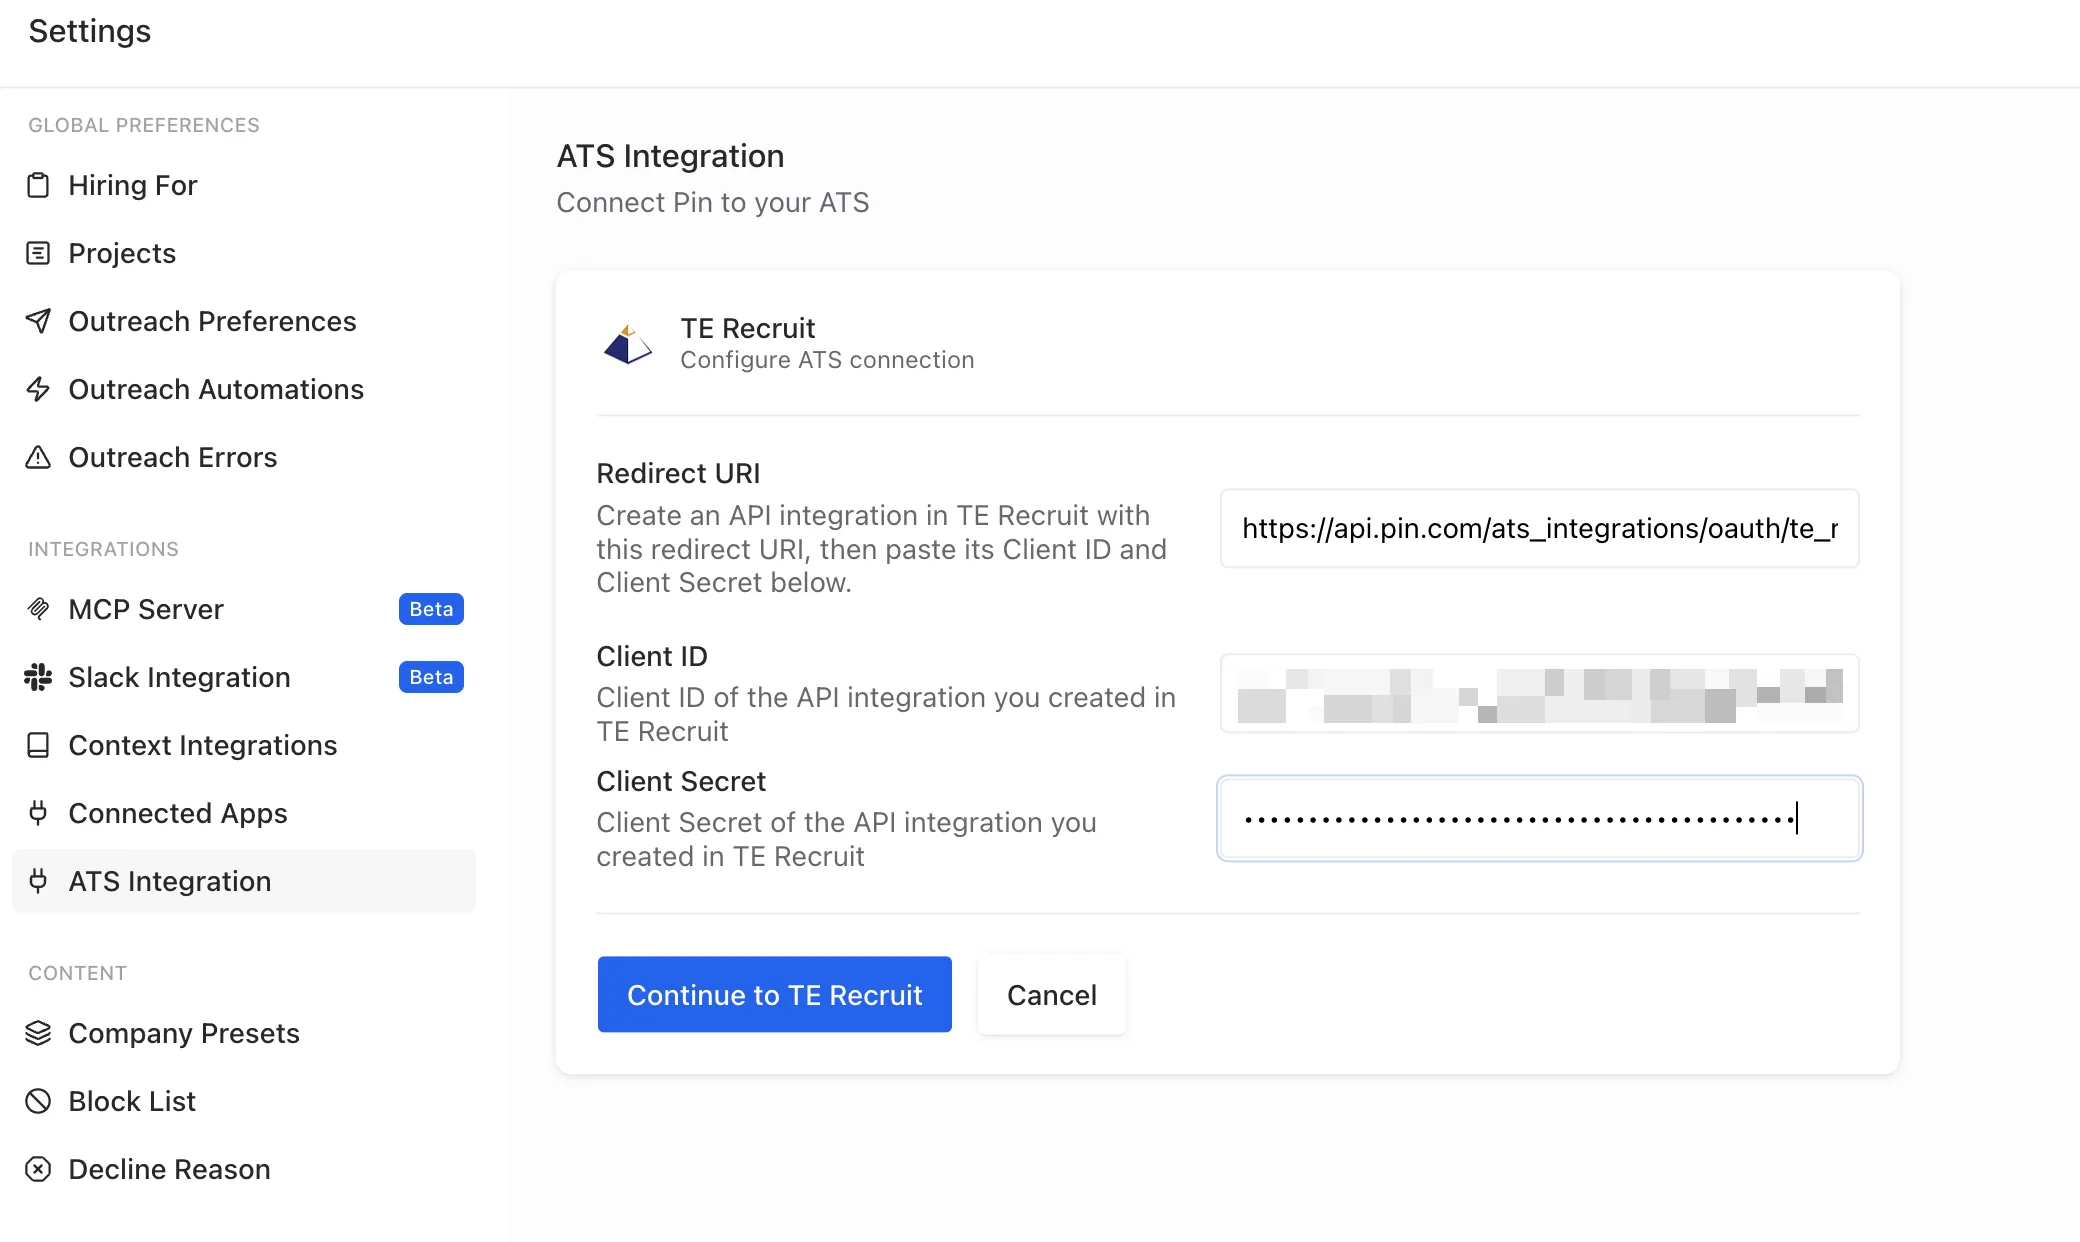This screenshot has width=2080, height=1242.
Task: Click the Slack logo icon
Action: 38,677
